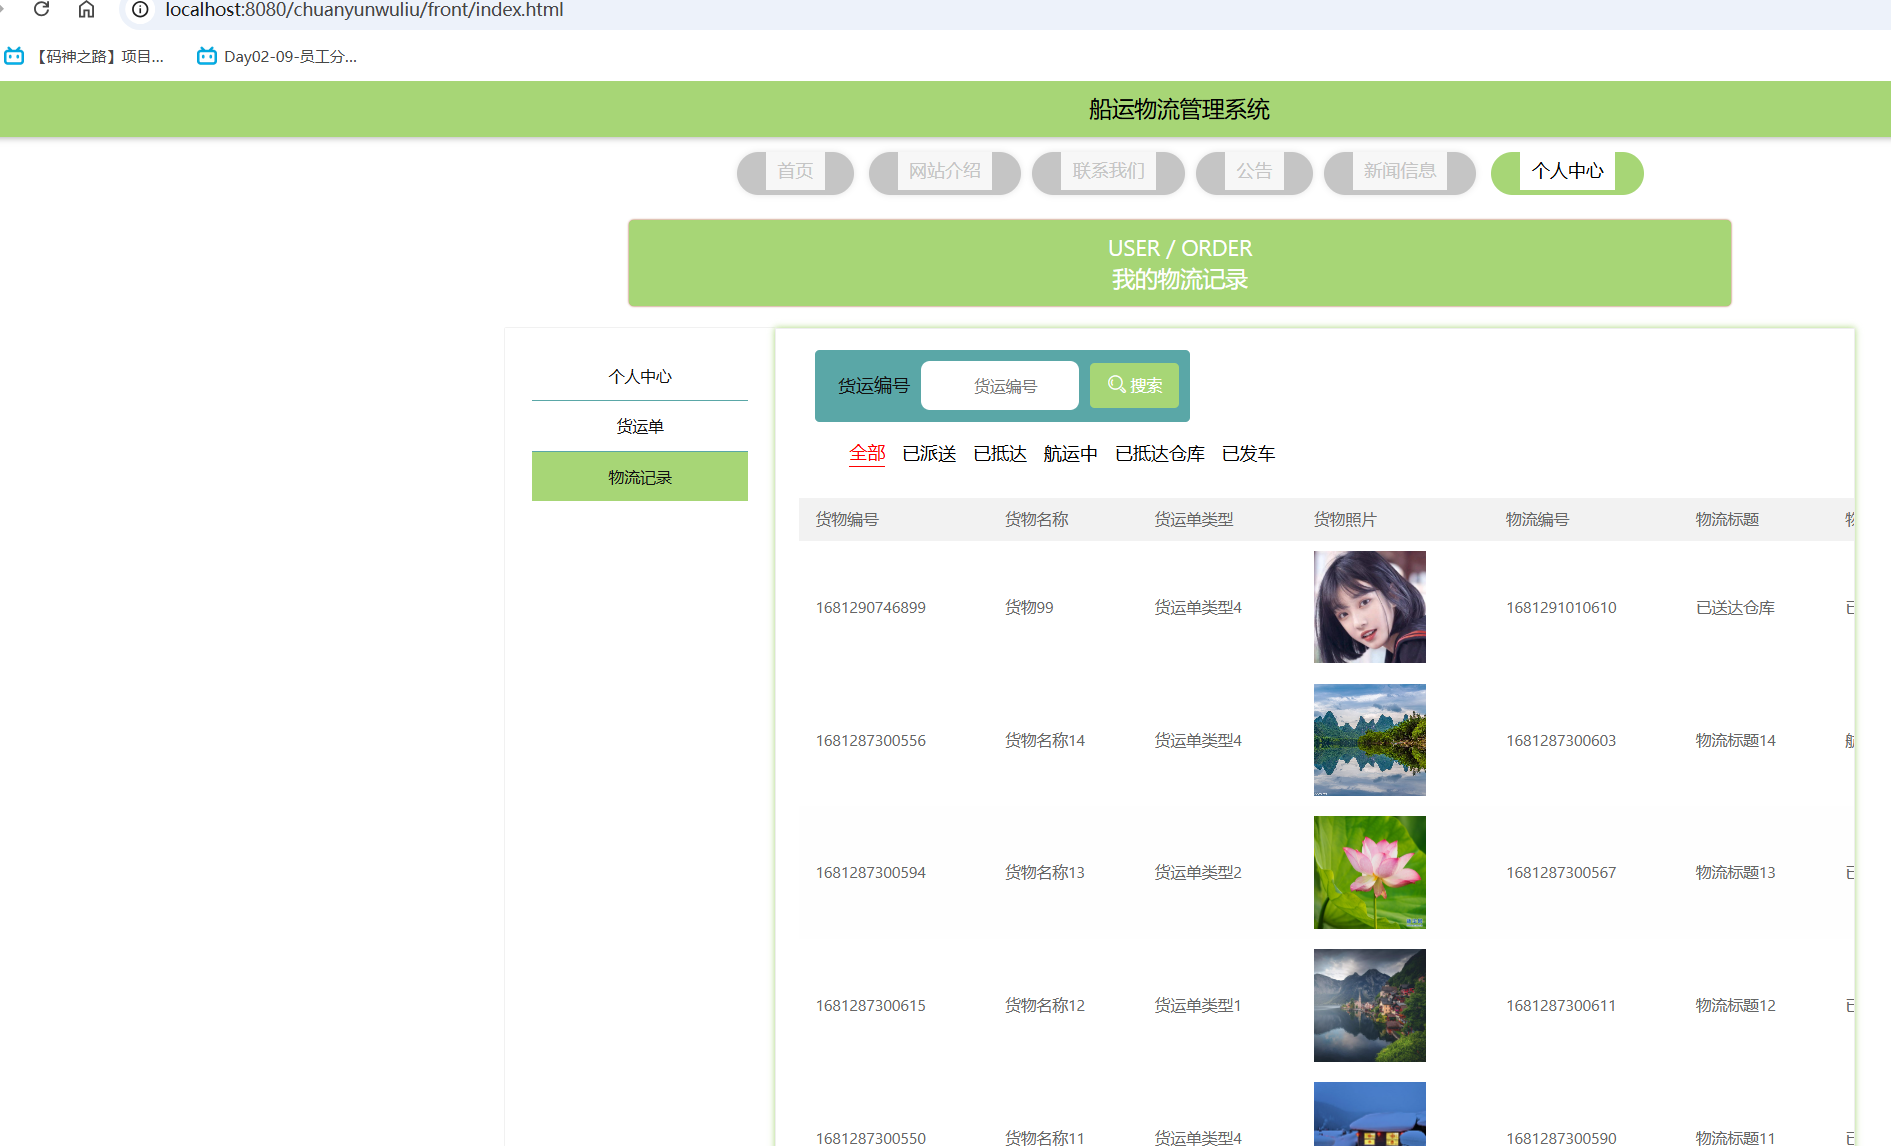Click the 货物照片 column header
Screen dimensions: 1891x1146
click(x=1345, y=520)
